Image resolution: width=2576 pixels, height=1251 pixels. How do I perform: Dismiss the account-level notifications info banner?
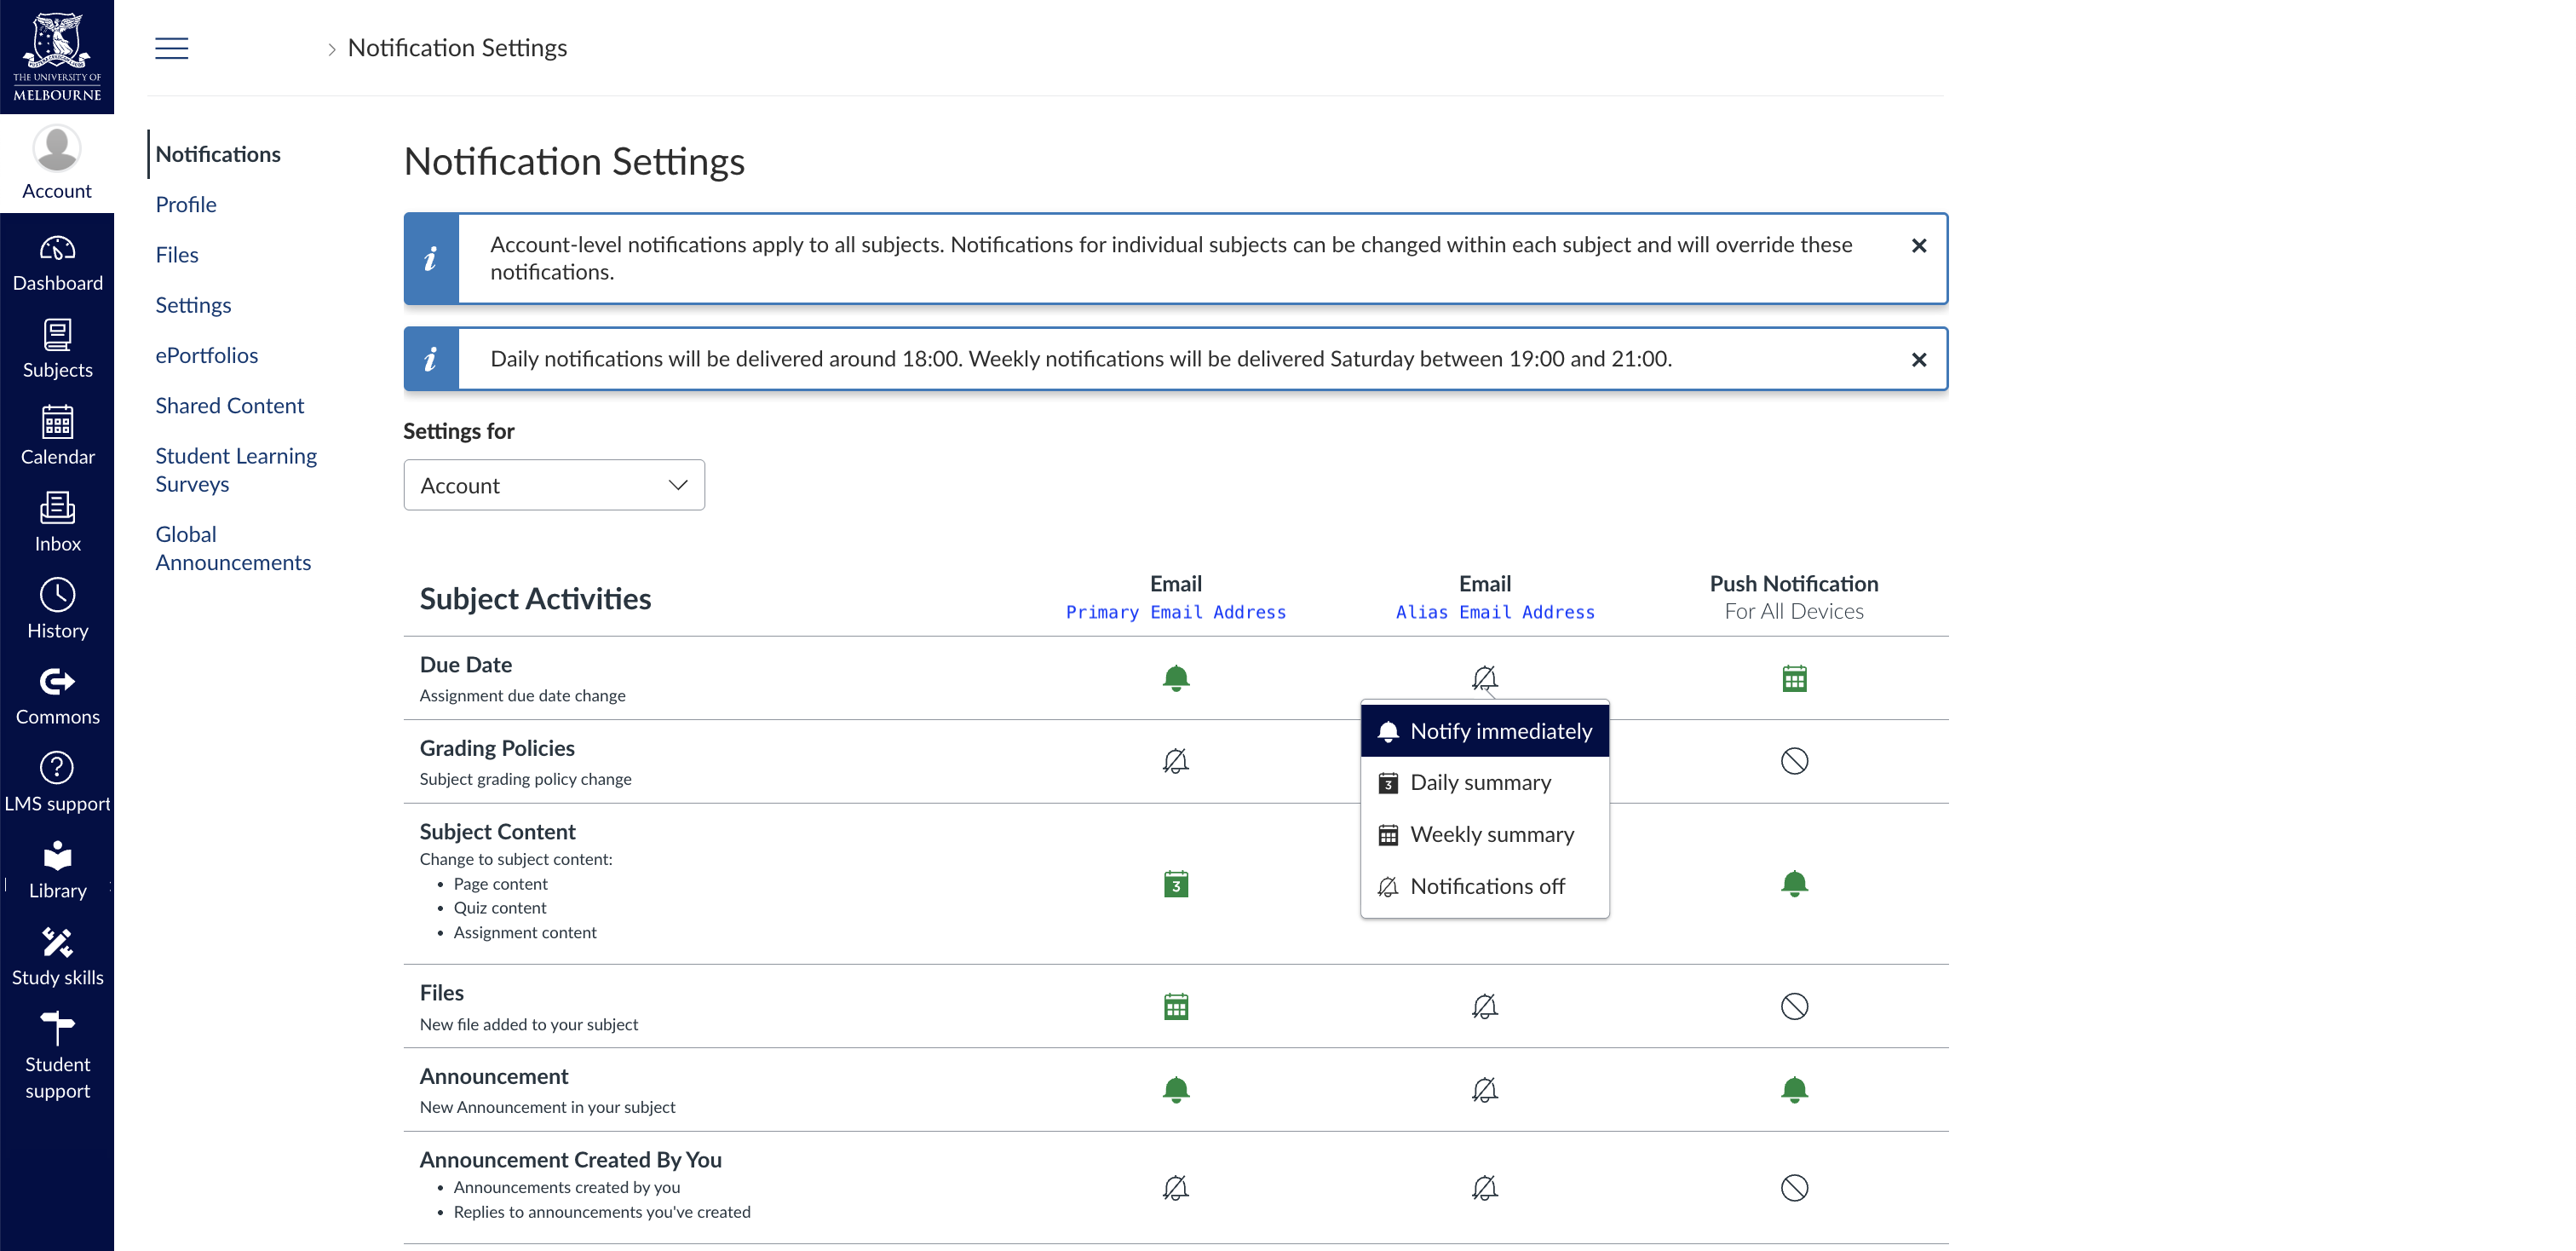1918,246
